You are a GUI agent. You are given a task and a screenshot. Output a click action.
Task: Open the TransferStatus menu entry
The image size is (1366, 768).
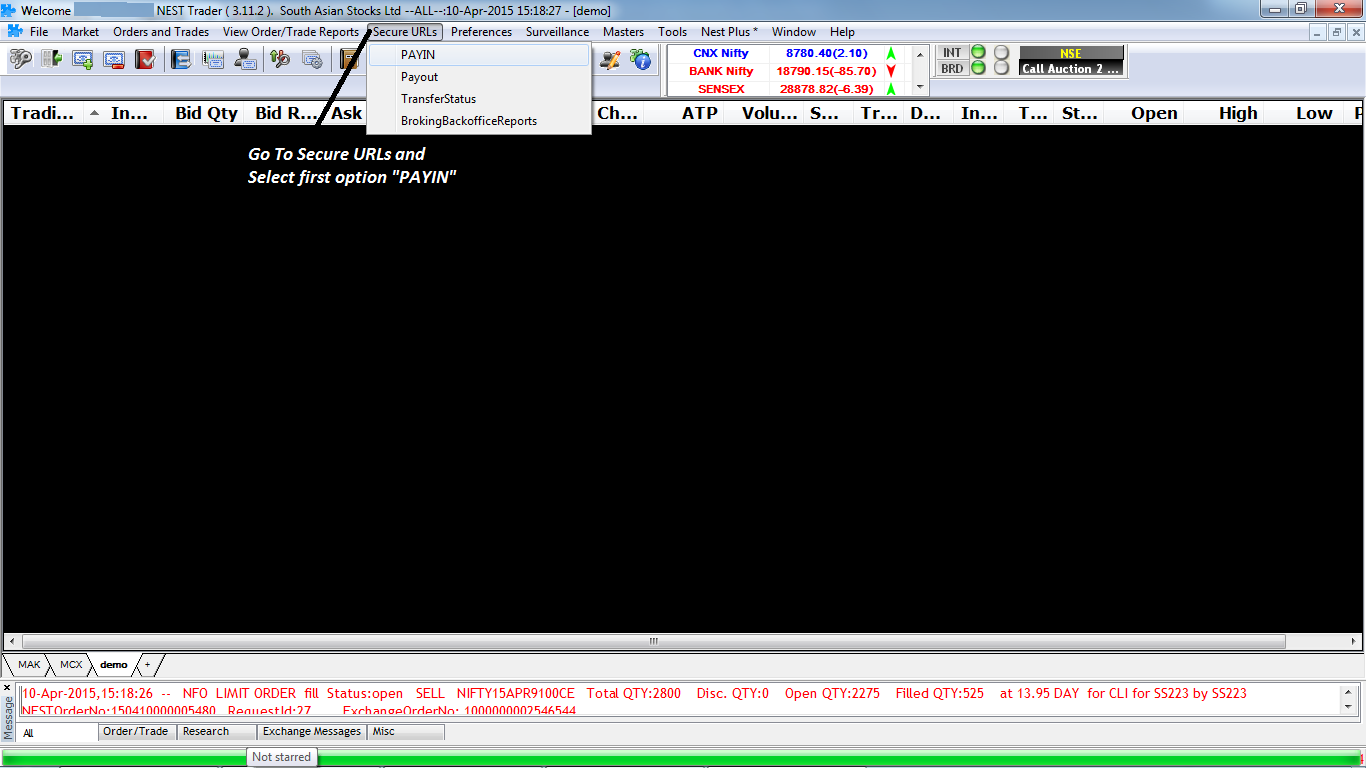pyautogui.click(x=479, y=99)
